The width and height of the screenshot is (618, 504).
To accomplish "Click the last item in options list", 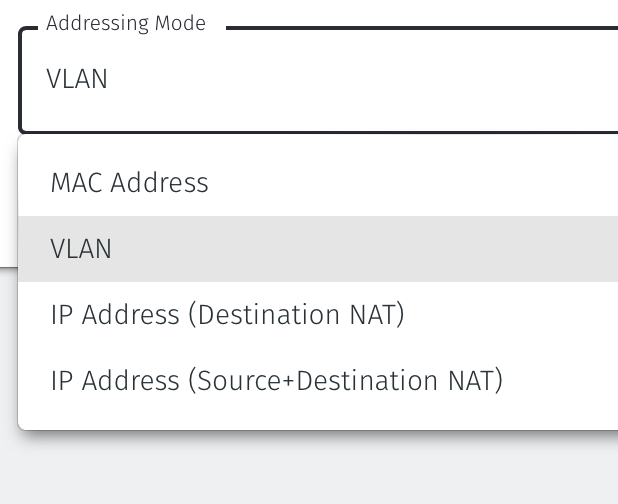I will click(x=276, y=381).
